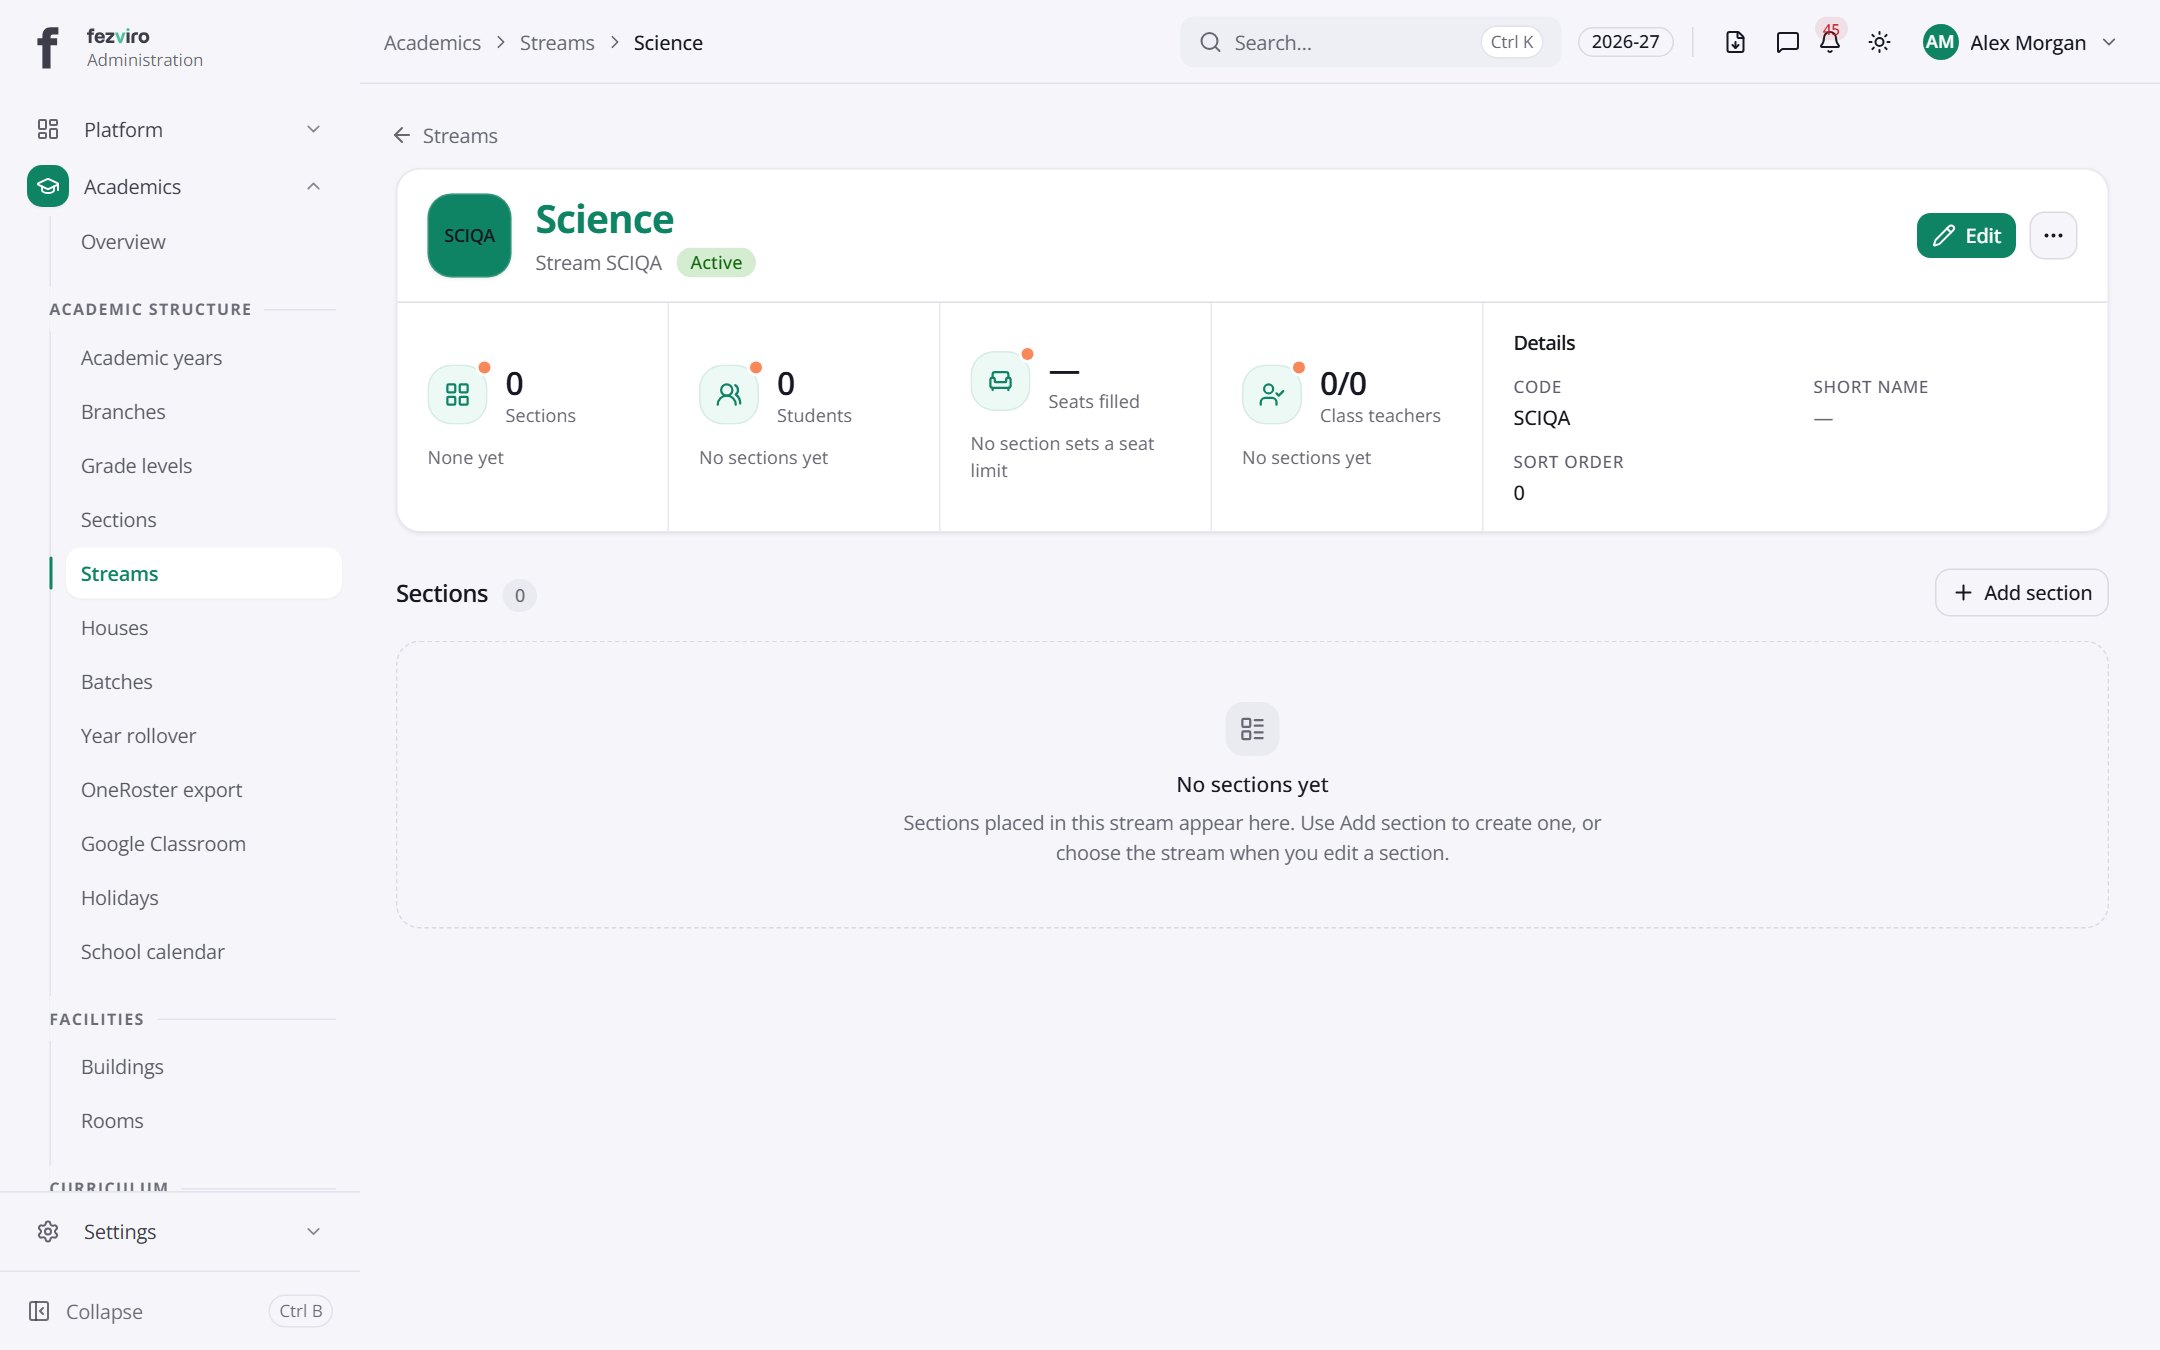Expand the Platform menu chevron

[313, 129]
